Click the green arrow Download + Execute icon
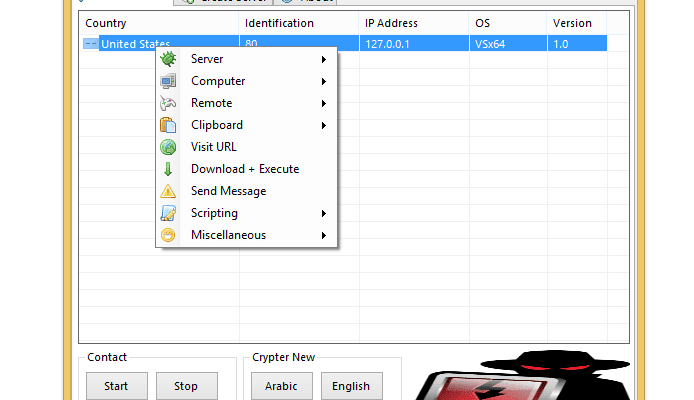Viewport: 694px width, 400px height. [169, 169]
